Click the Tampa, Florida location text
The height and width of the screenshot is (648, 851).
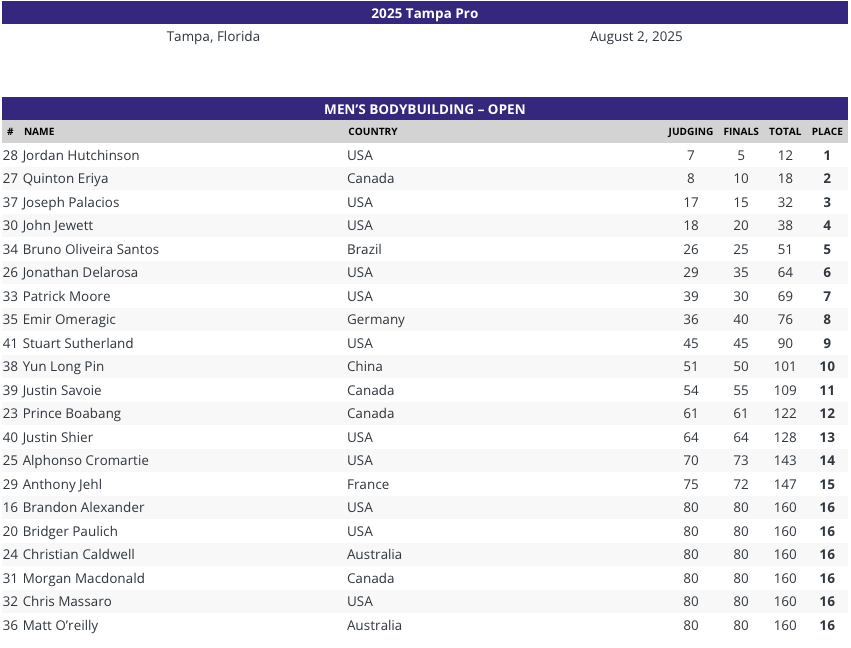(x=213, y=36)
